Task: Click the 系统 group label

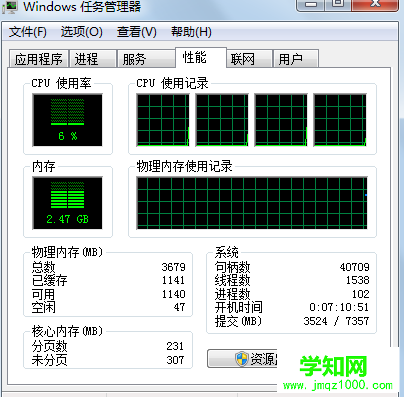Action: (227, 252)
